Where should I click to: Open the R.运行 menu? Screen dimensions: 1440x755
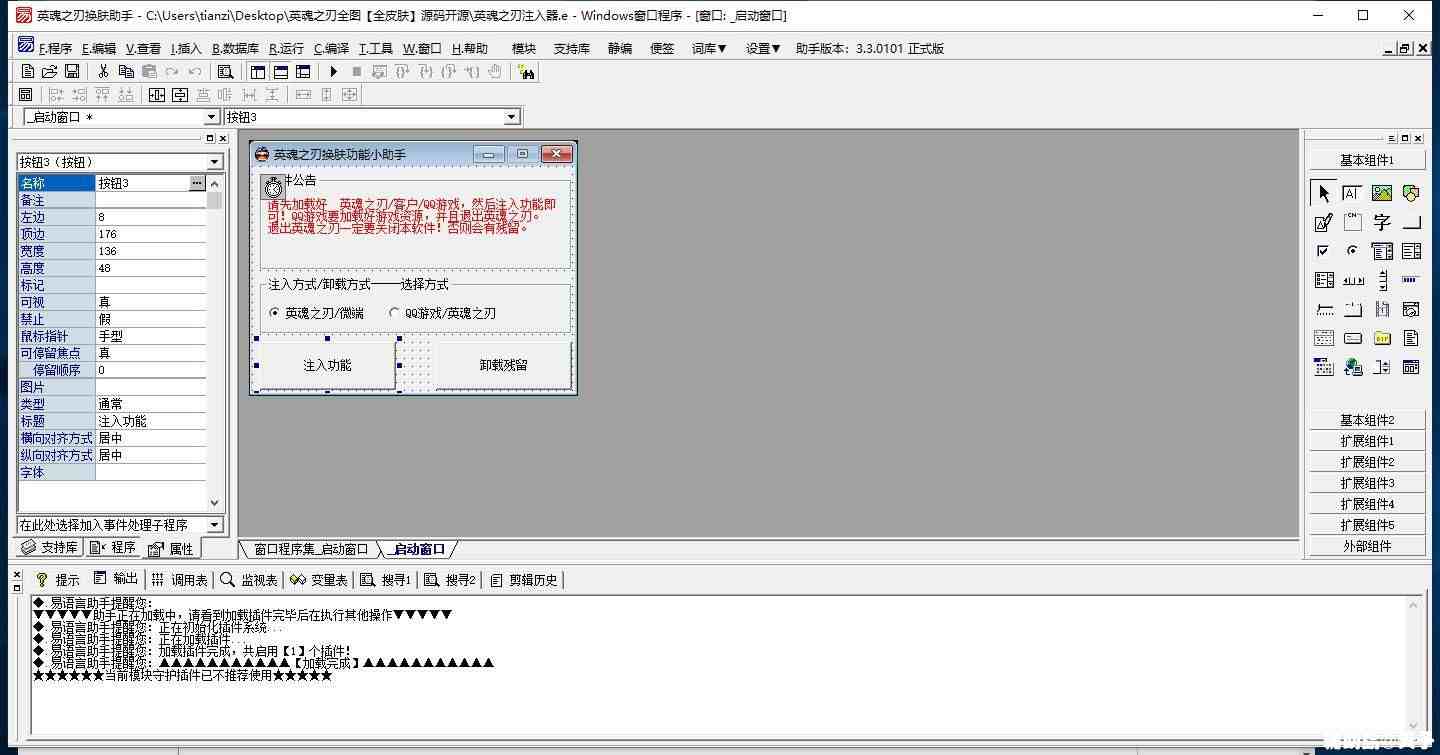click(x=286, y=48)
